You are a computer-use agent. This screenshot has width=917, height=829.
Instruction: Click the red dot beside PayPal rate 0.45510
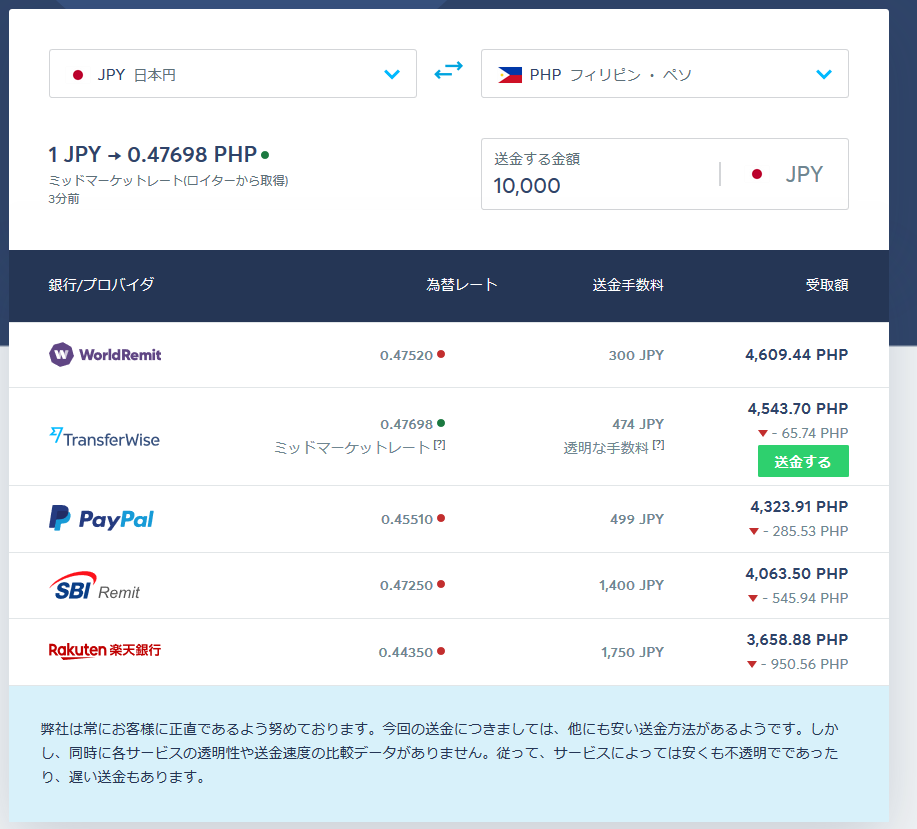tap(441, 518)
